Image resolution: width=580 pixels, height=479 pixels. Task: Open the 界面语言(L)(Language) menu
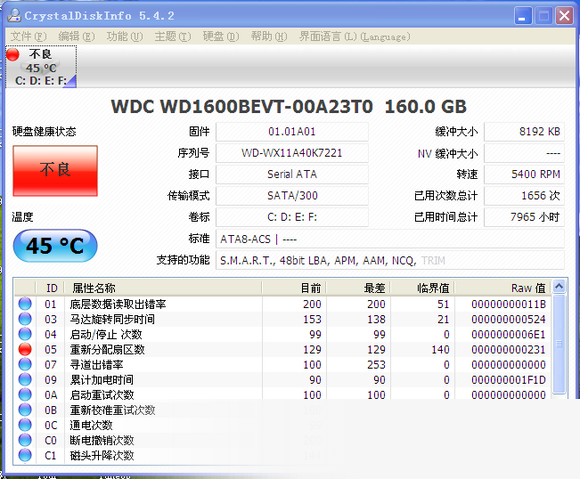tap(354, 36)
